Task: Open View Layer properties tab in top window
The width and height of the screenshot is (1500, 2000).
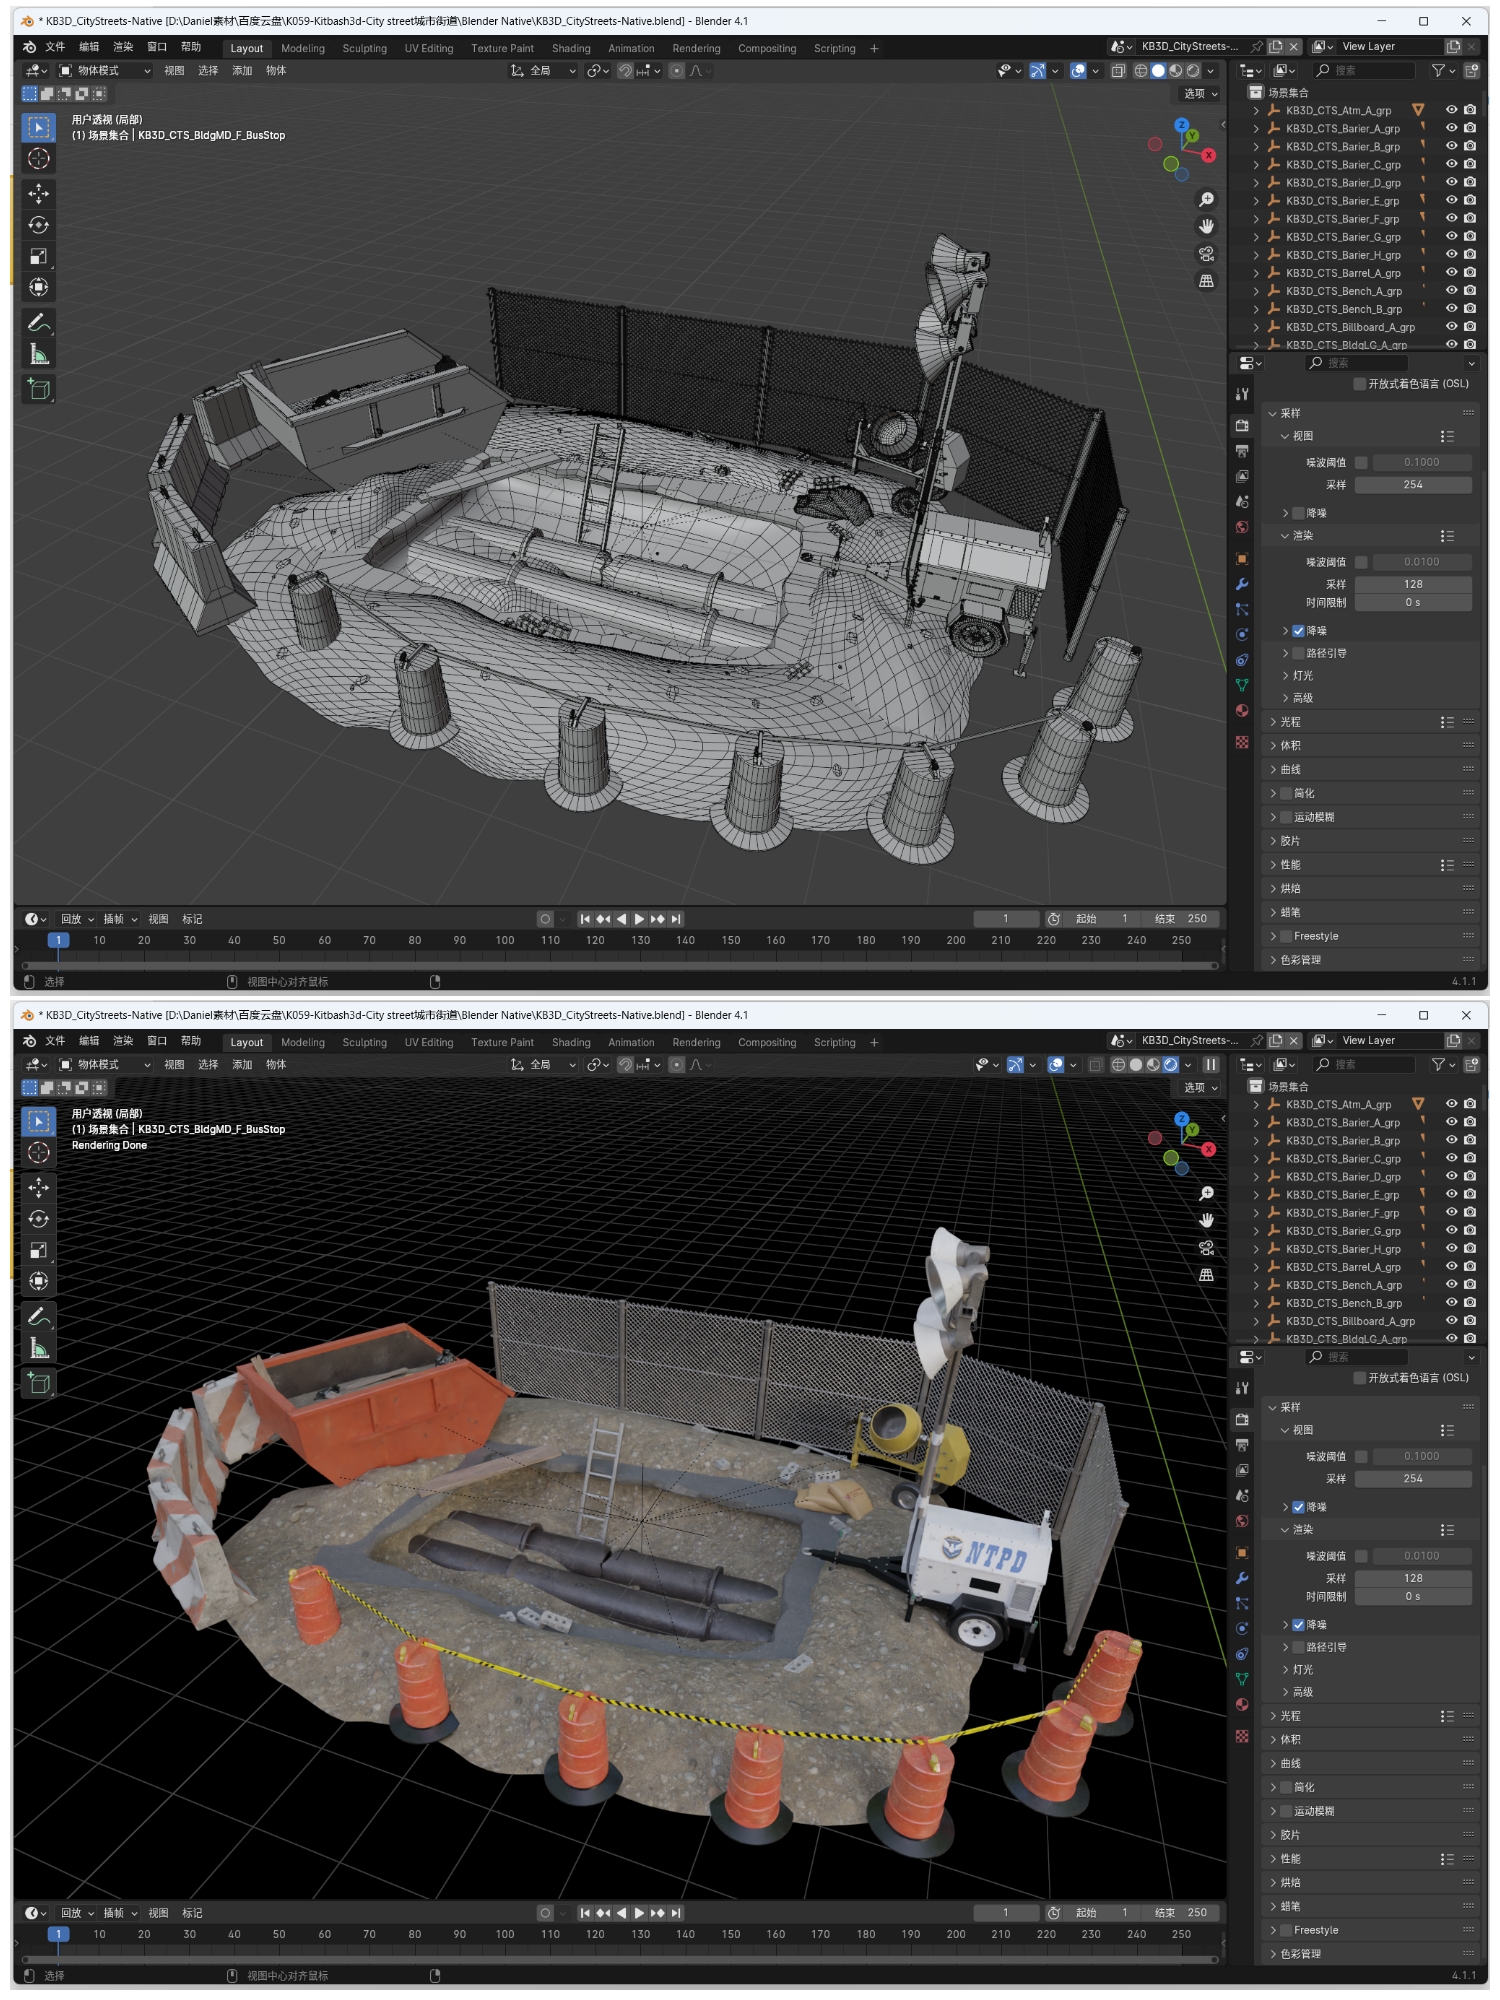Action: click(x=1242, y=477)
